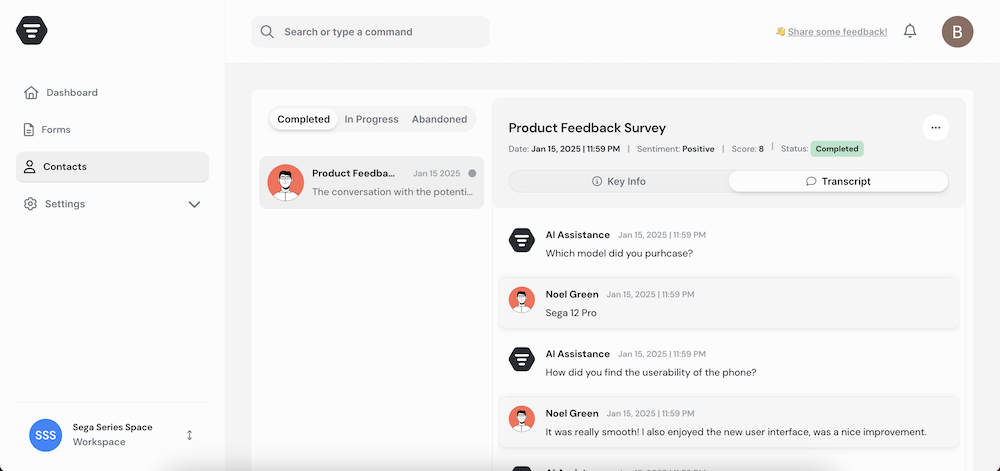Image resolution: width=1000 pixels, height=471 pixels.
Task: Click the Completed status badge
Action: [x=836, y=149]
